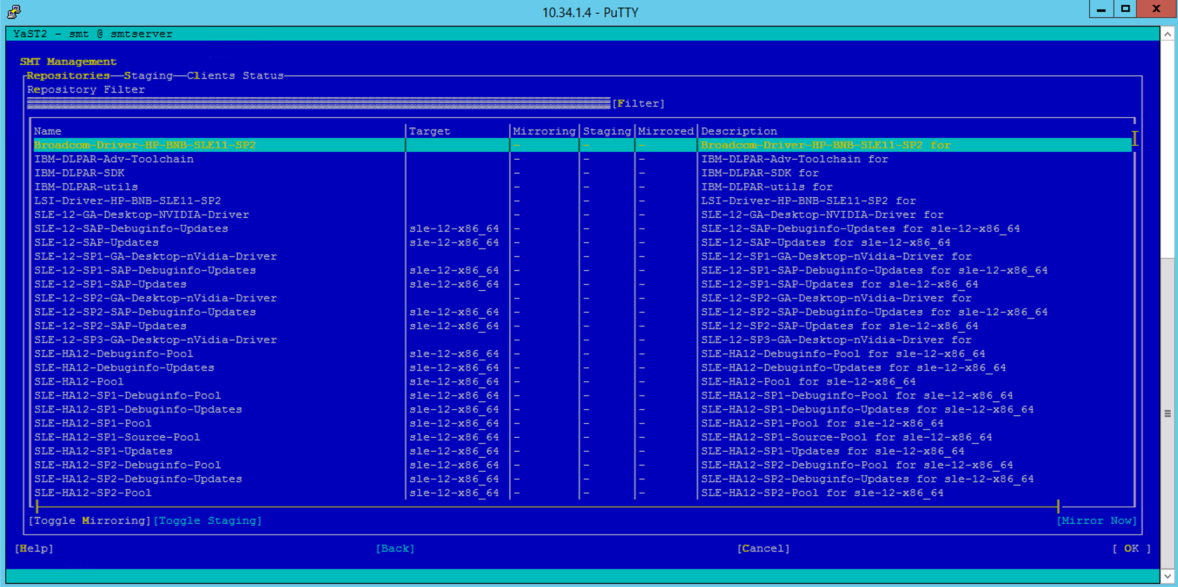The height and width of the screenshot is (587, 1178).
Task: Click the Cancel button
Action: (x=763, y=549)
